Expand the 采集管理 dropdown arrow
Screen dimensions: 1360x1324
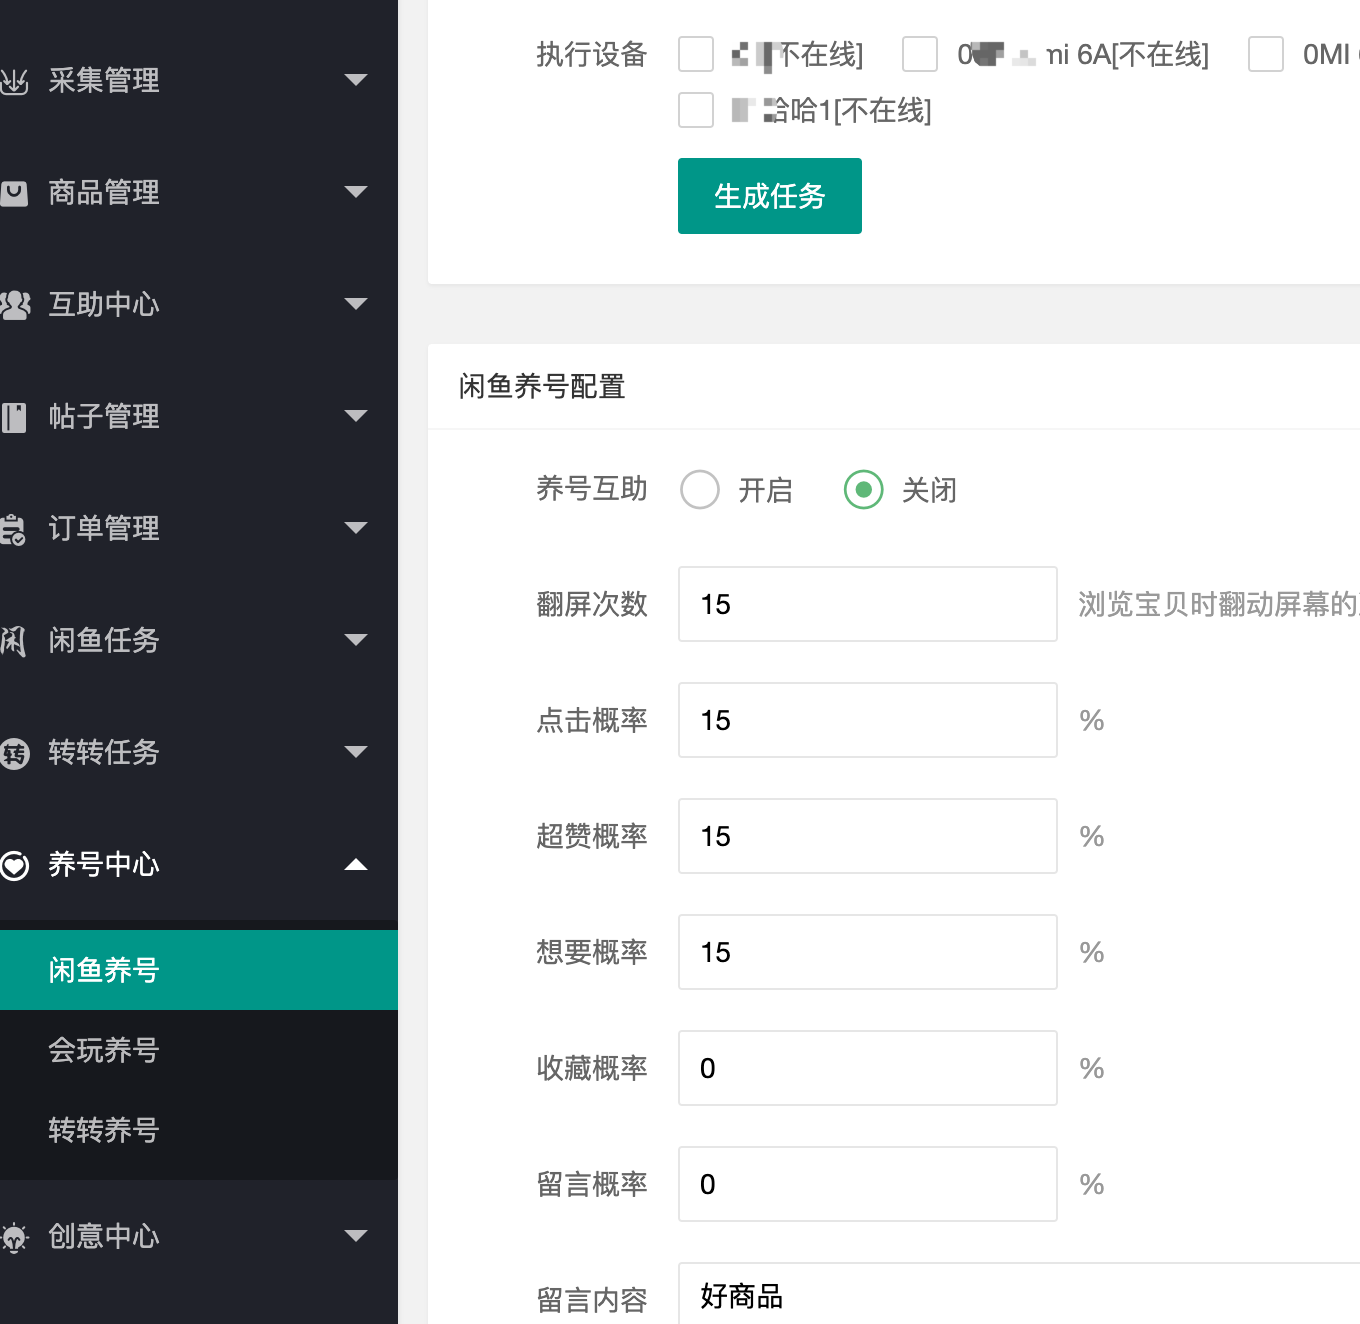[x=356, y=80]
